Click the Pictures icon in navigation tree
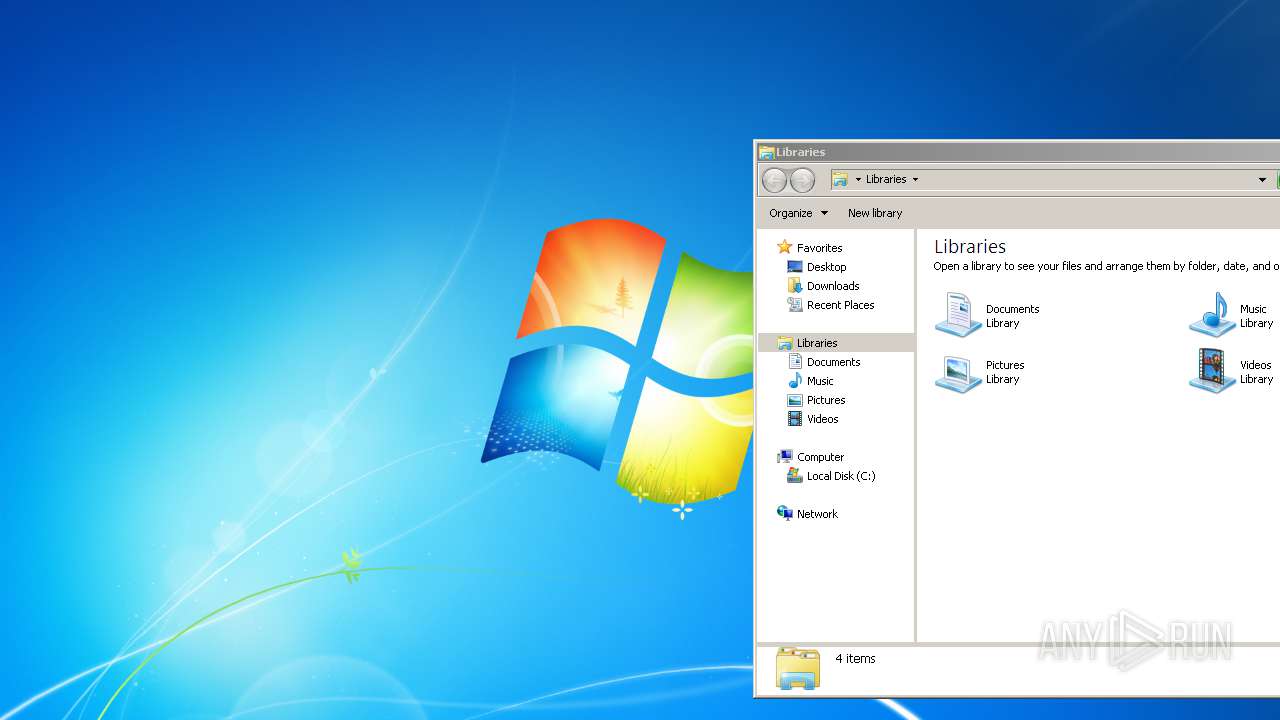 (x=795, y=400)
